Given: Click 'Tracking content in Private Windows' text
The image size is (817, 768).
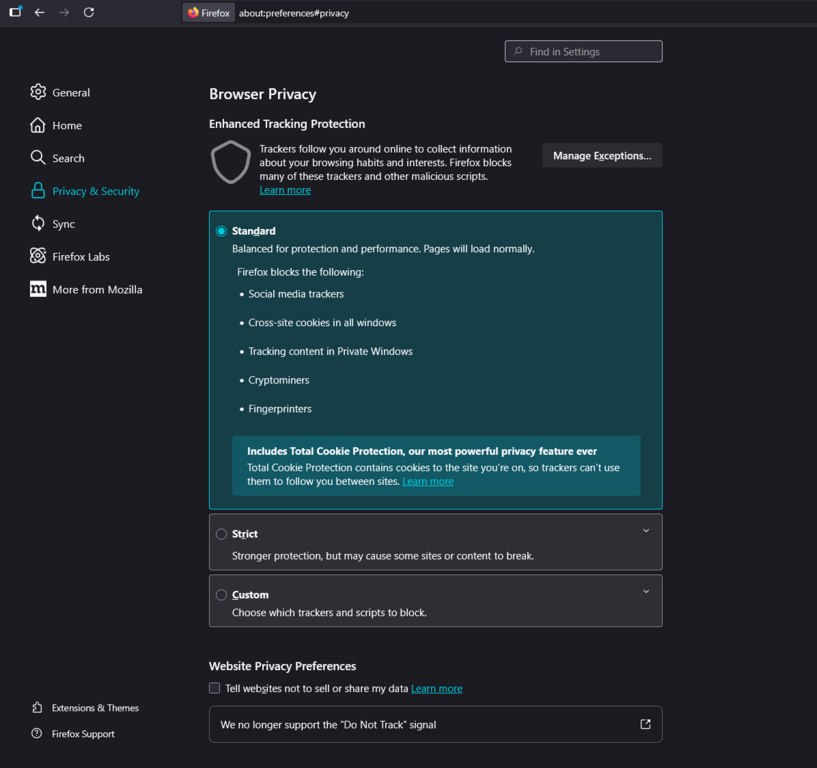Looking at the screenshot, I should point(330,351).
